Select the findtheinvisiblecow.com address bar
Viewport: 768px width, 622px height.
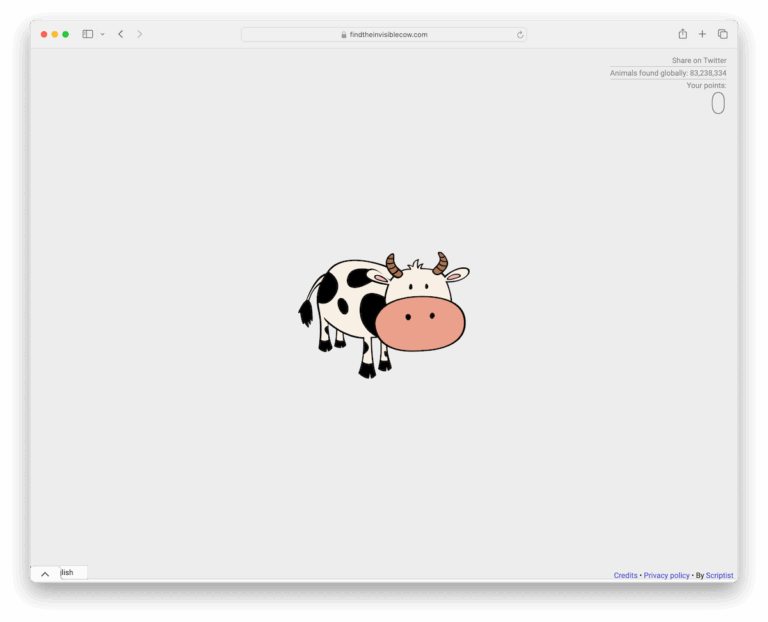point(384,34)
